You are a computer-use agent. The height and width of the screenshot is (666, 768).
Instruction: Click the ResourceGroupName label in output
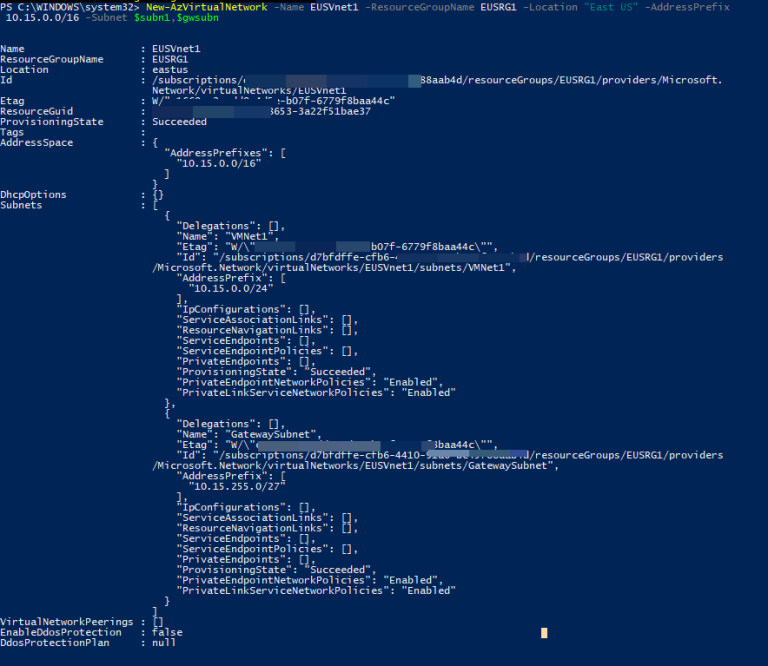52,59
